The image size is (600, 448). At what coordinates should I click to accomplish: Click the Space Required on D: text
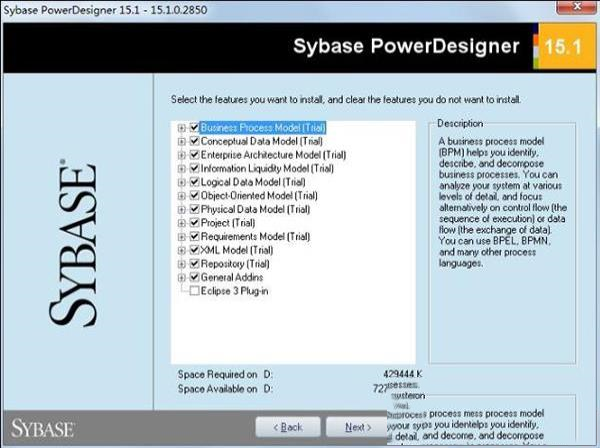point(225,375)
